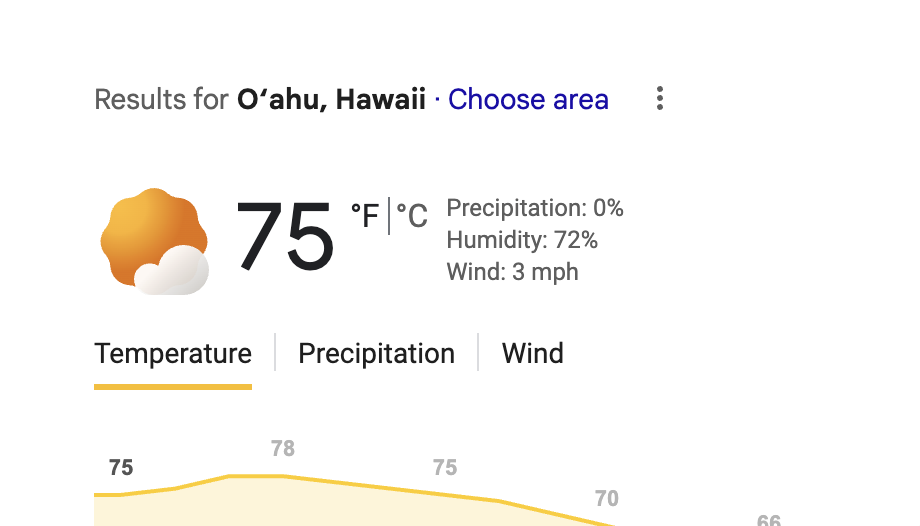Click the "Results for" text
This screenshot has width=920, height=526.
click(161, 100)
